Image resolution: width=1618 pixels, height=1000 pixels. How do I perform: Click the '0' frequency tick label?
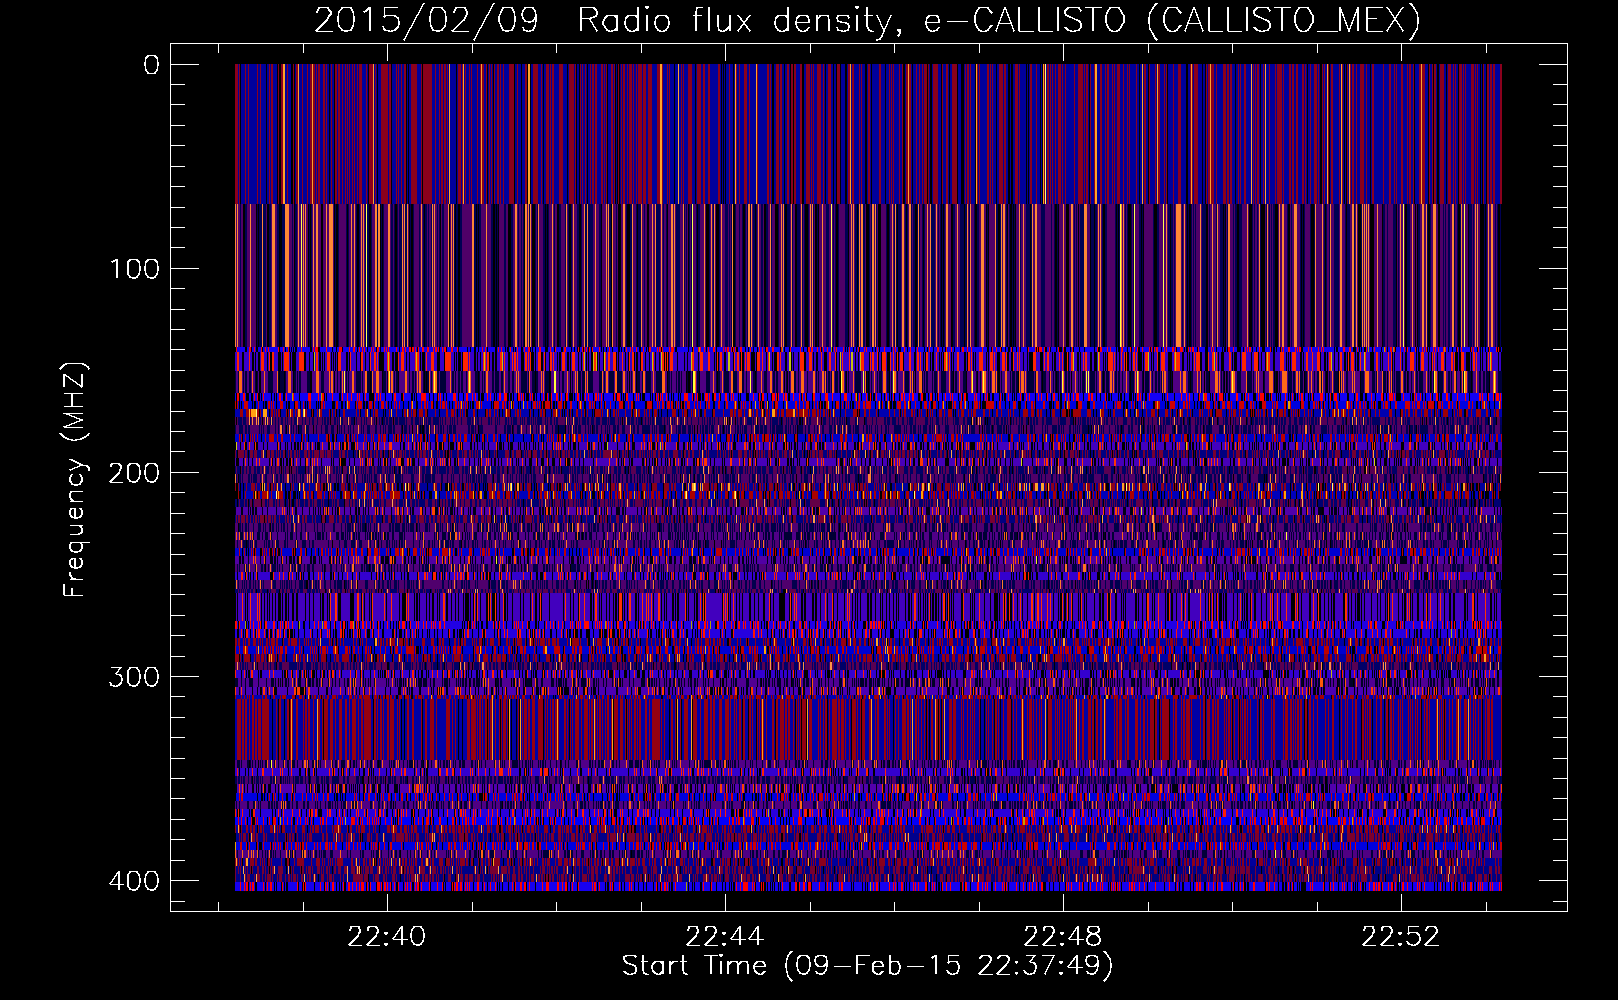(151, 65)
